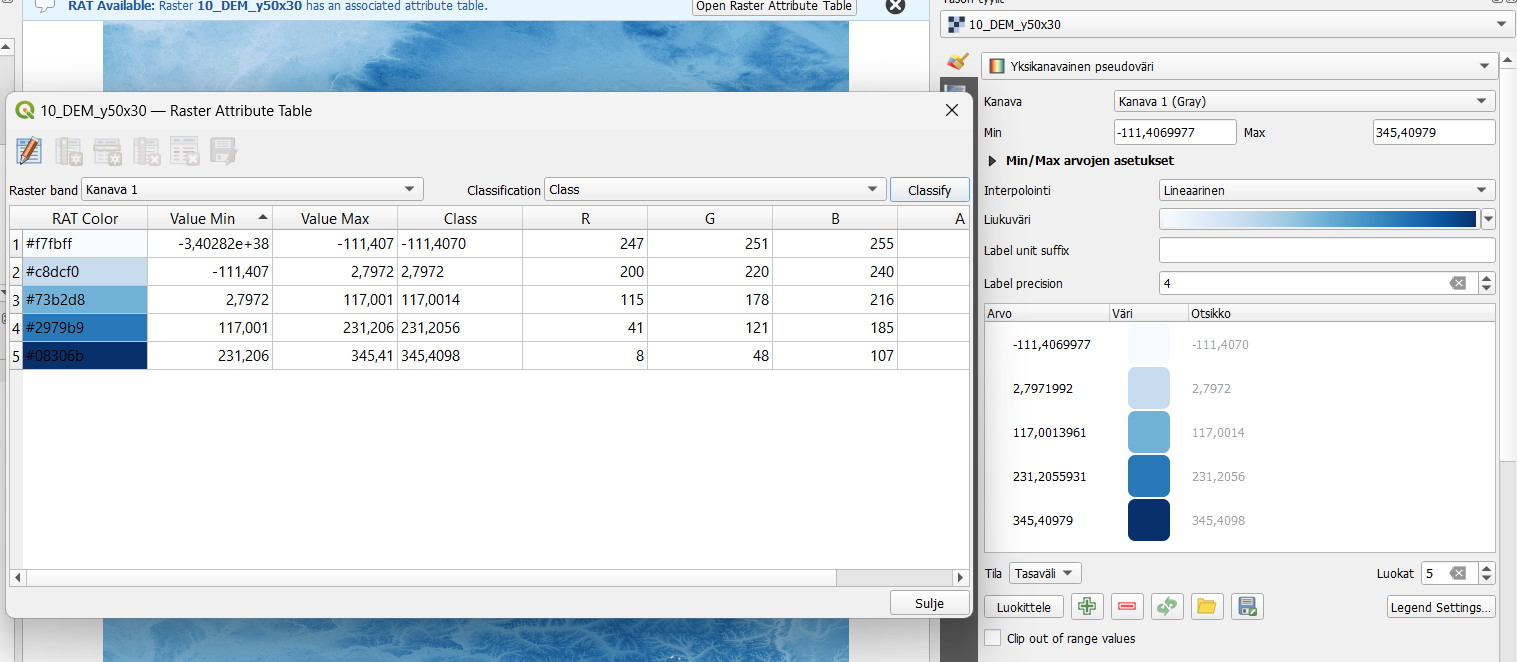The width and height of the screenshot is (1517, 662).
Task: Click Class cell 2,7972
Action: point(460,271)
